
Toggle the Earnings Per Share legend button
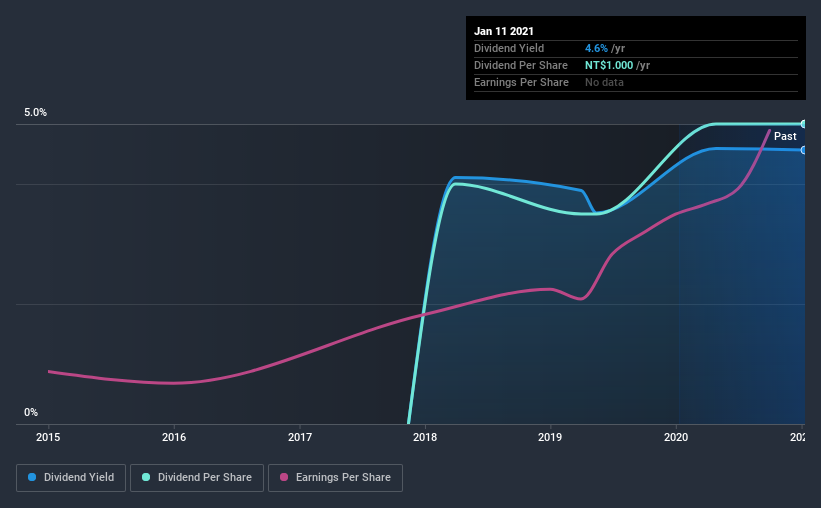tap(336, 478)
